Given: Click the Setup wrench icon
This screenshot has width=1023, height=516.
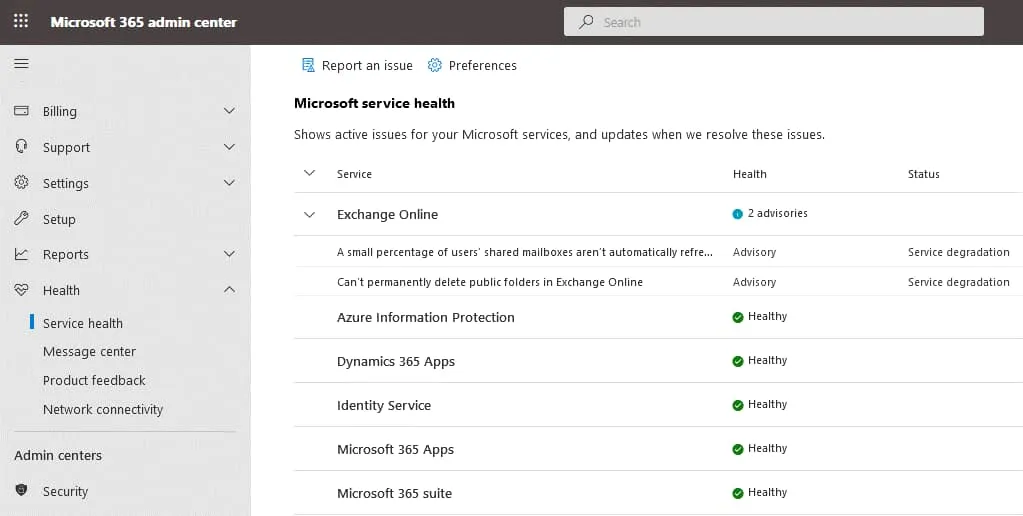Looking at the screenshot, I should pos(21,219).
